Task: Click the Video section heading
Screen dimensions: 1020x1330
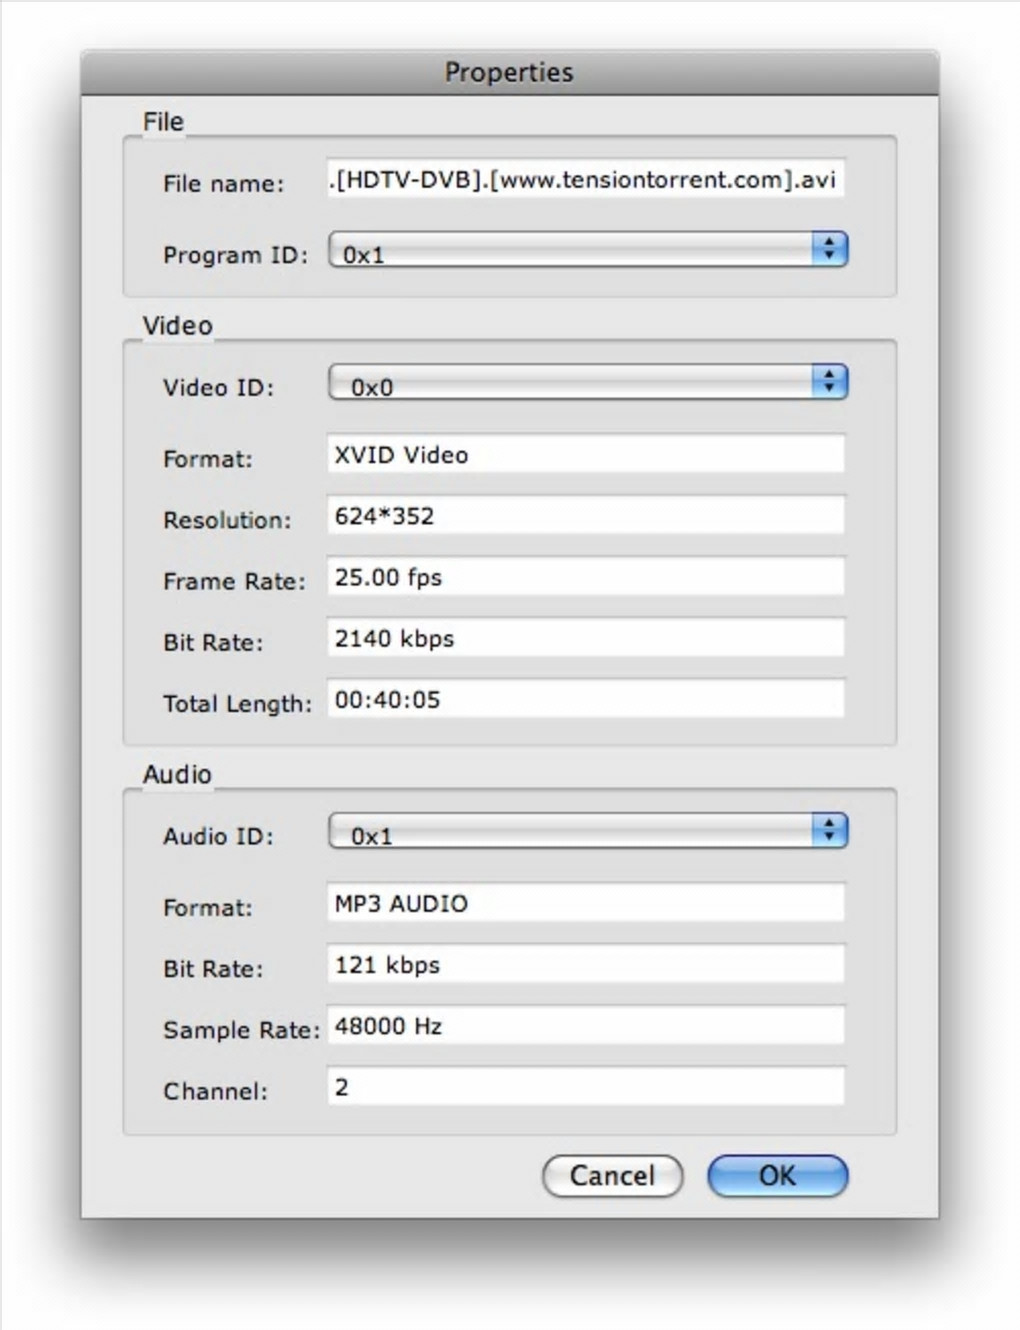Action: 177,326
